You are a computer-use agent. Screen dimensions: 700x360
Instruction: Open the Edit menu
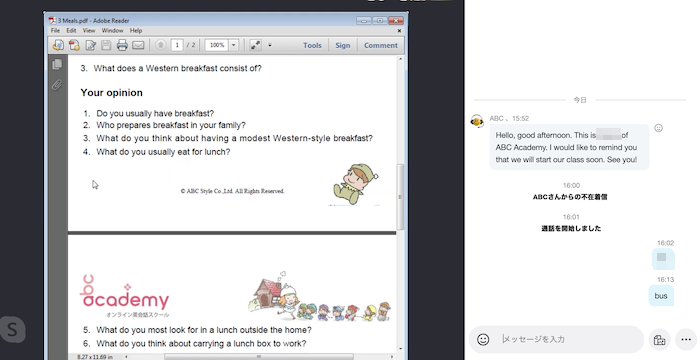(71, 31)
